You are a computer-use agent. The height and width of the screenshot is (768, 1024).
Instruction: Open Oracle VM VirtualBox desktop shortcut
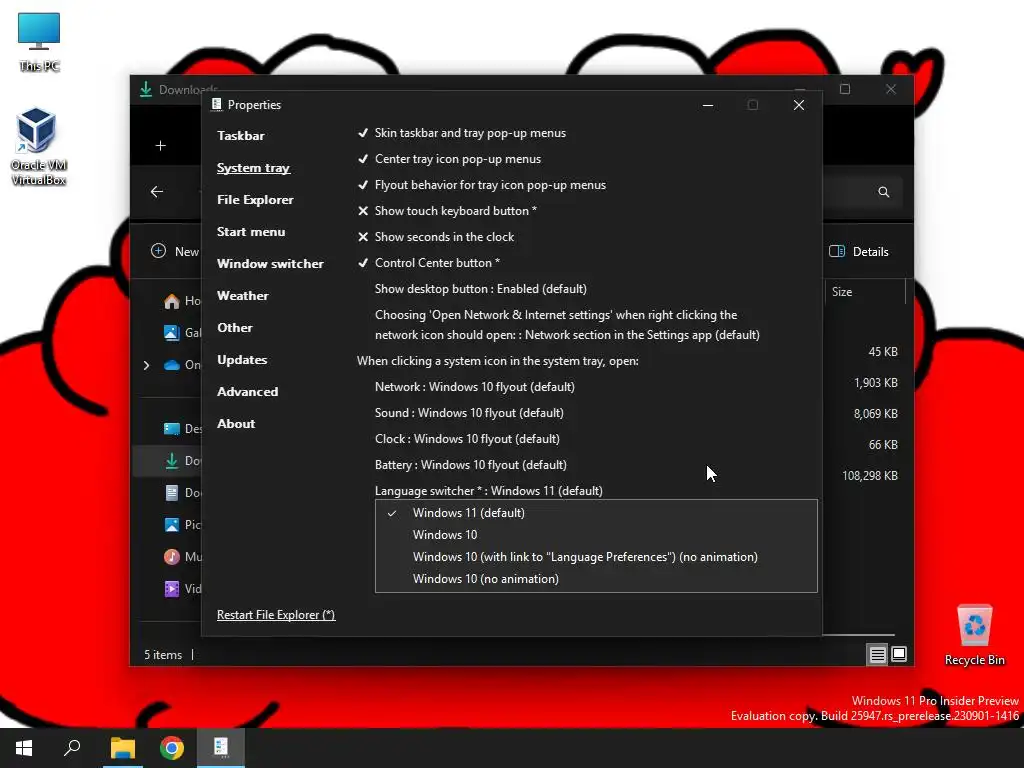[38, 146]
